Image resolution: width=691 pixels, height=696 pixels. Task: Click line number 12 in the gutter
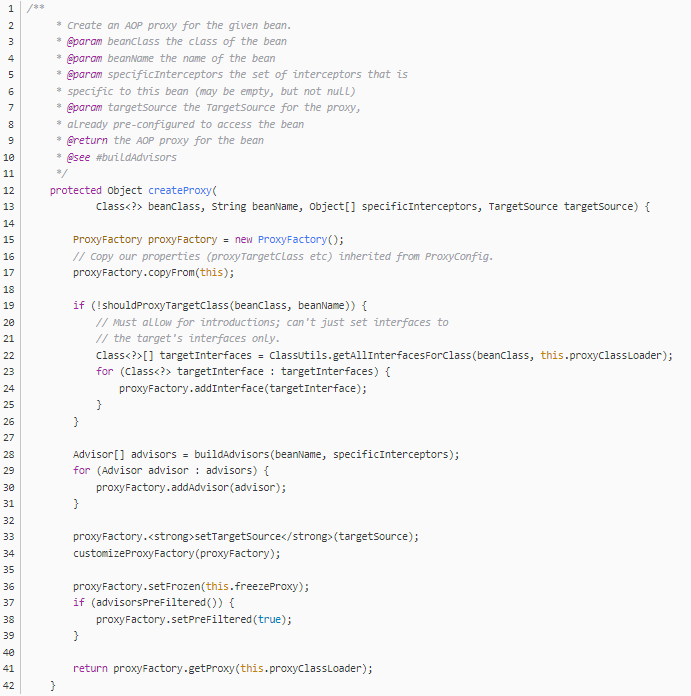[11, 190]
